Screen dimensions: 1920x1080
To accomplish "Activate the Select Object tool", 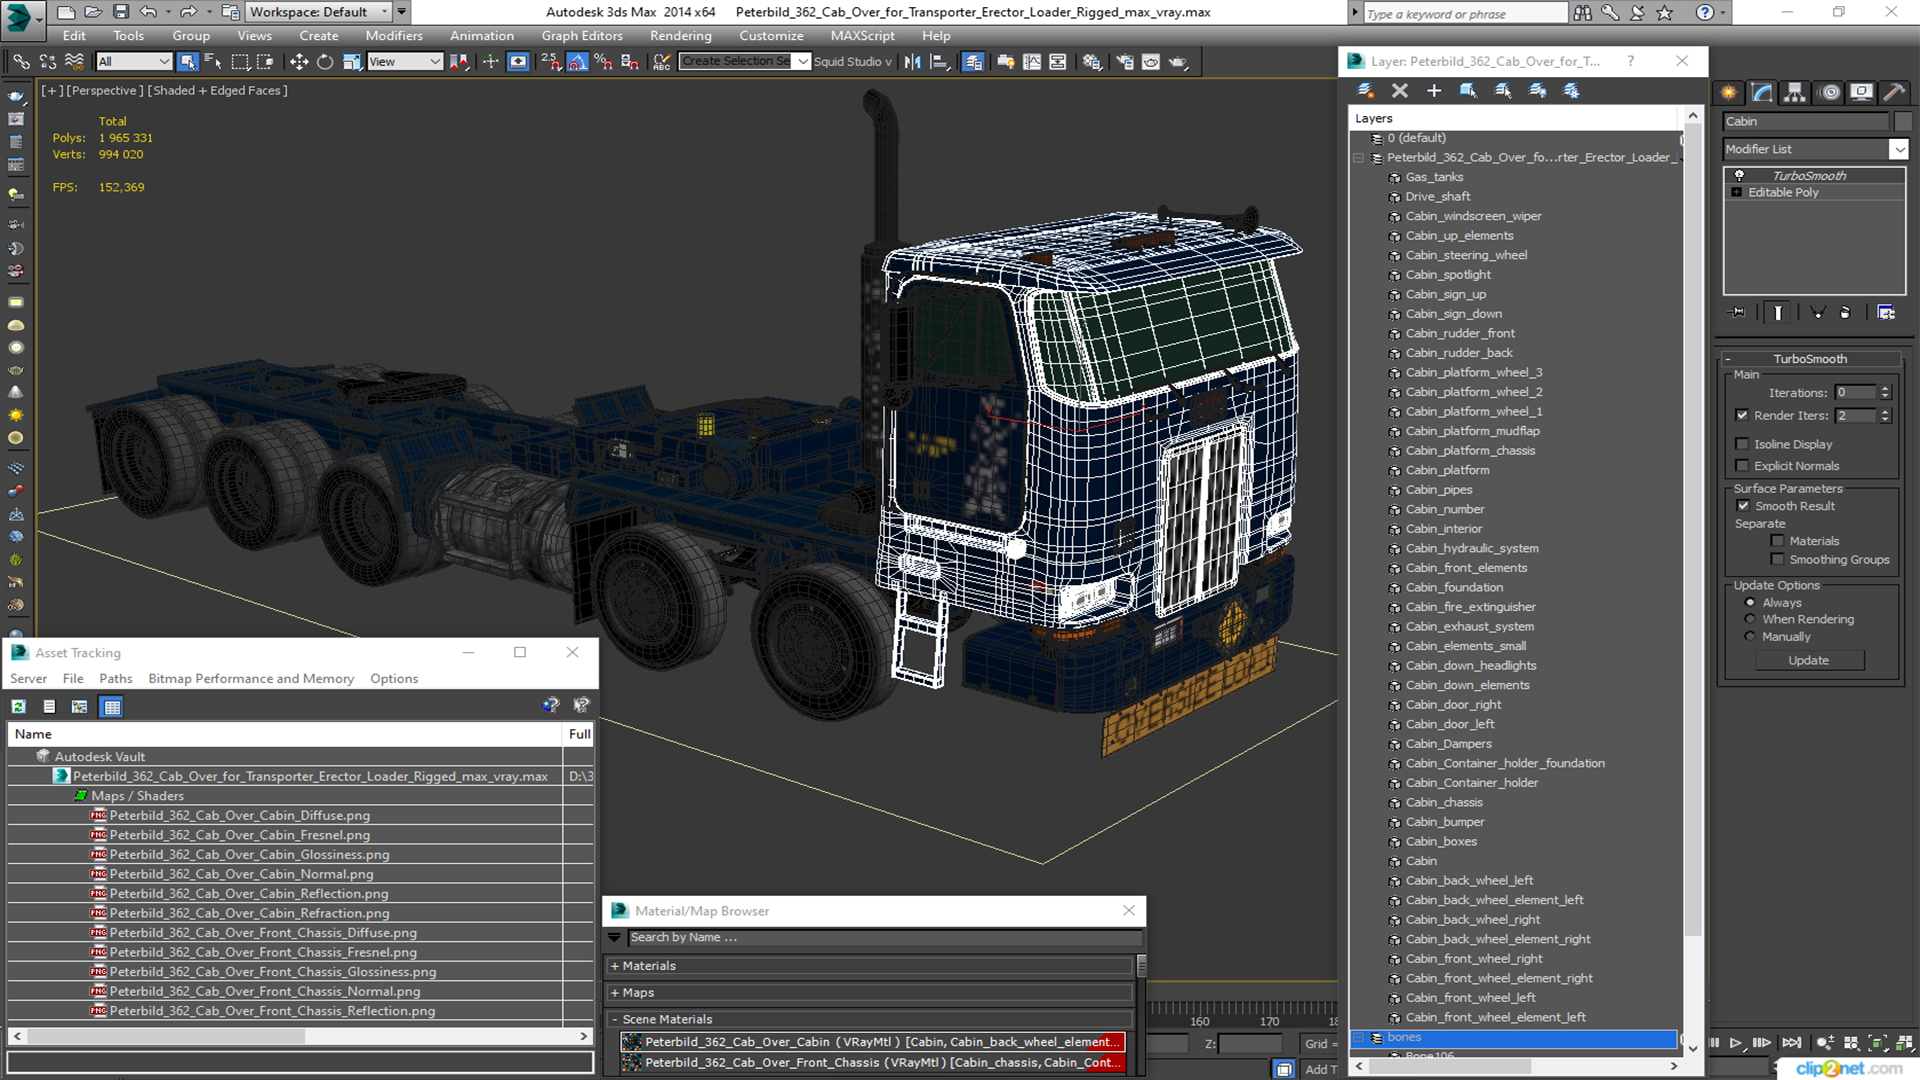I will point(187,61).
